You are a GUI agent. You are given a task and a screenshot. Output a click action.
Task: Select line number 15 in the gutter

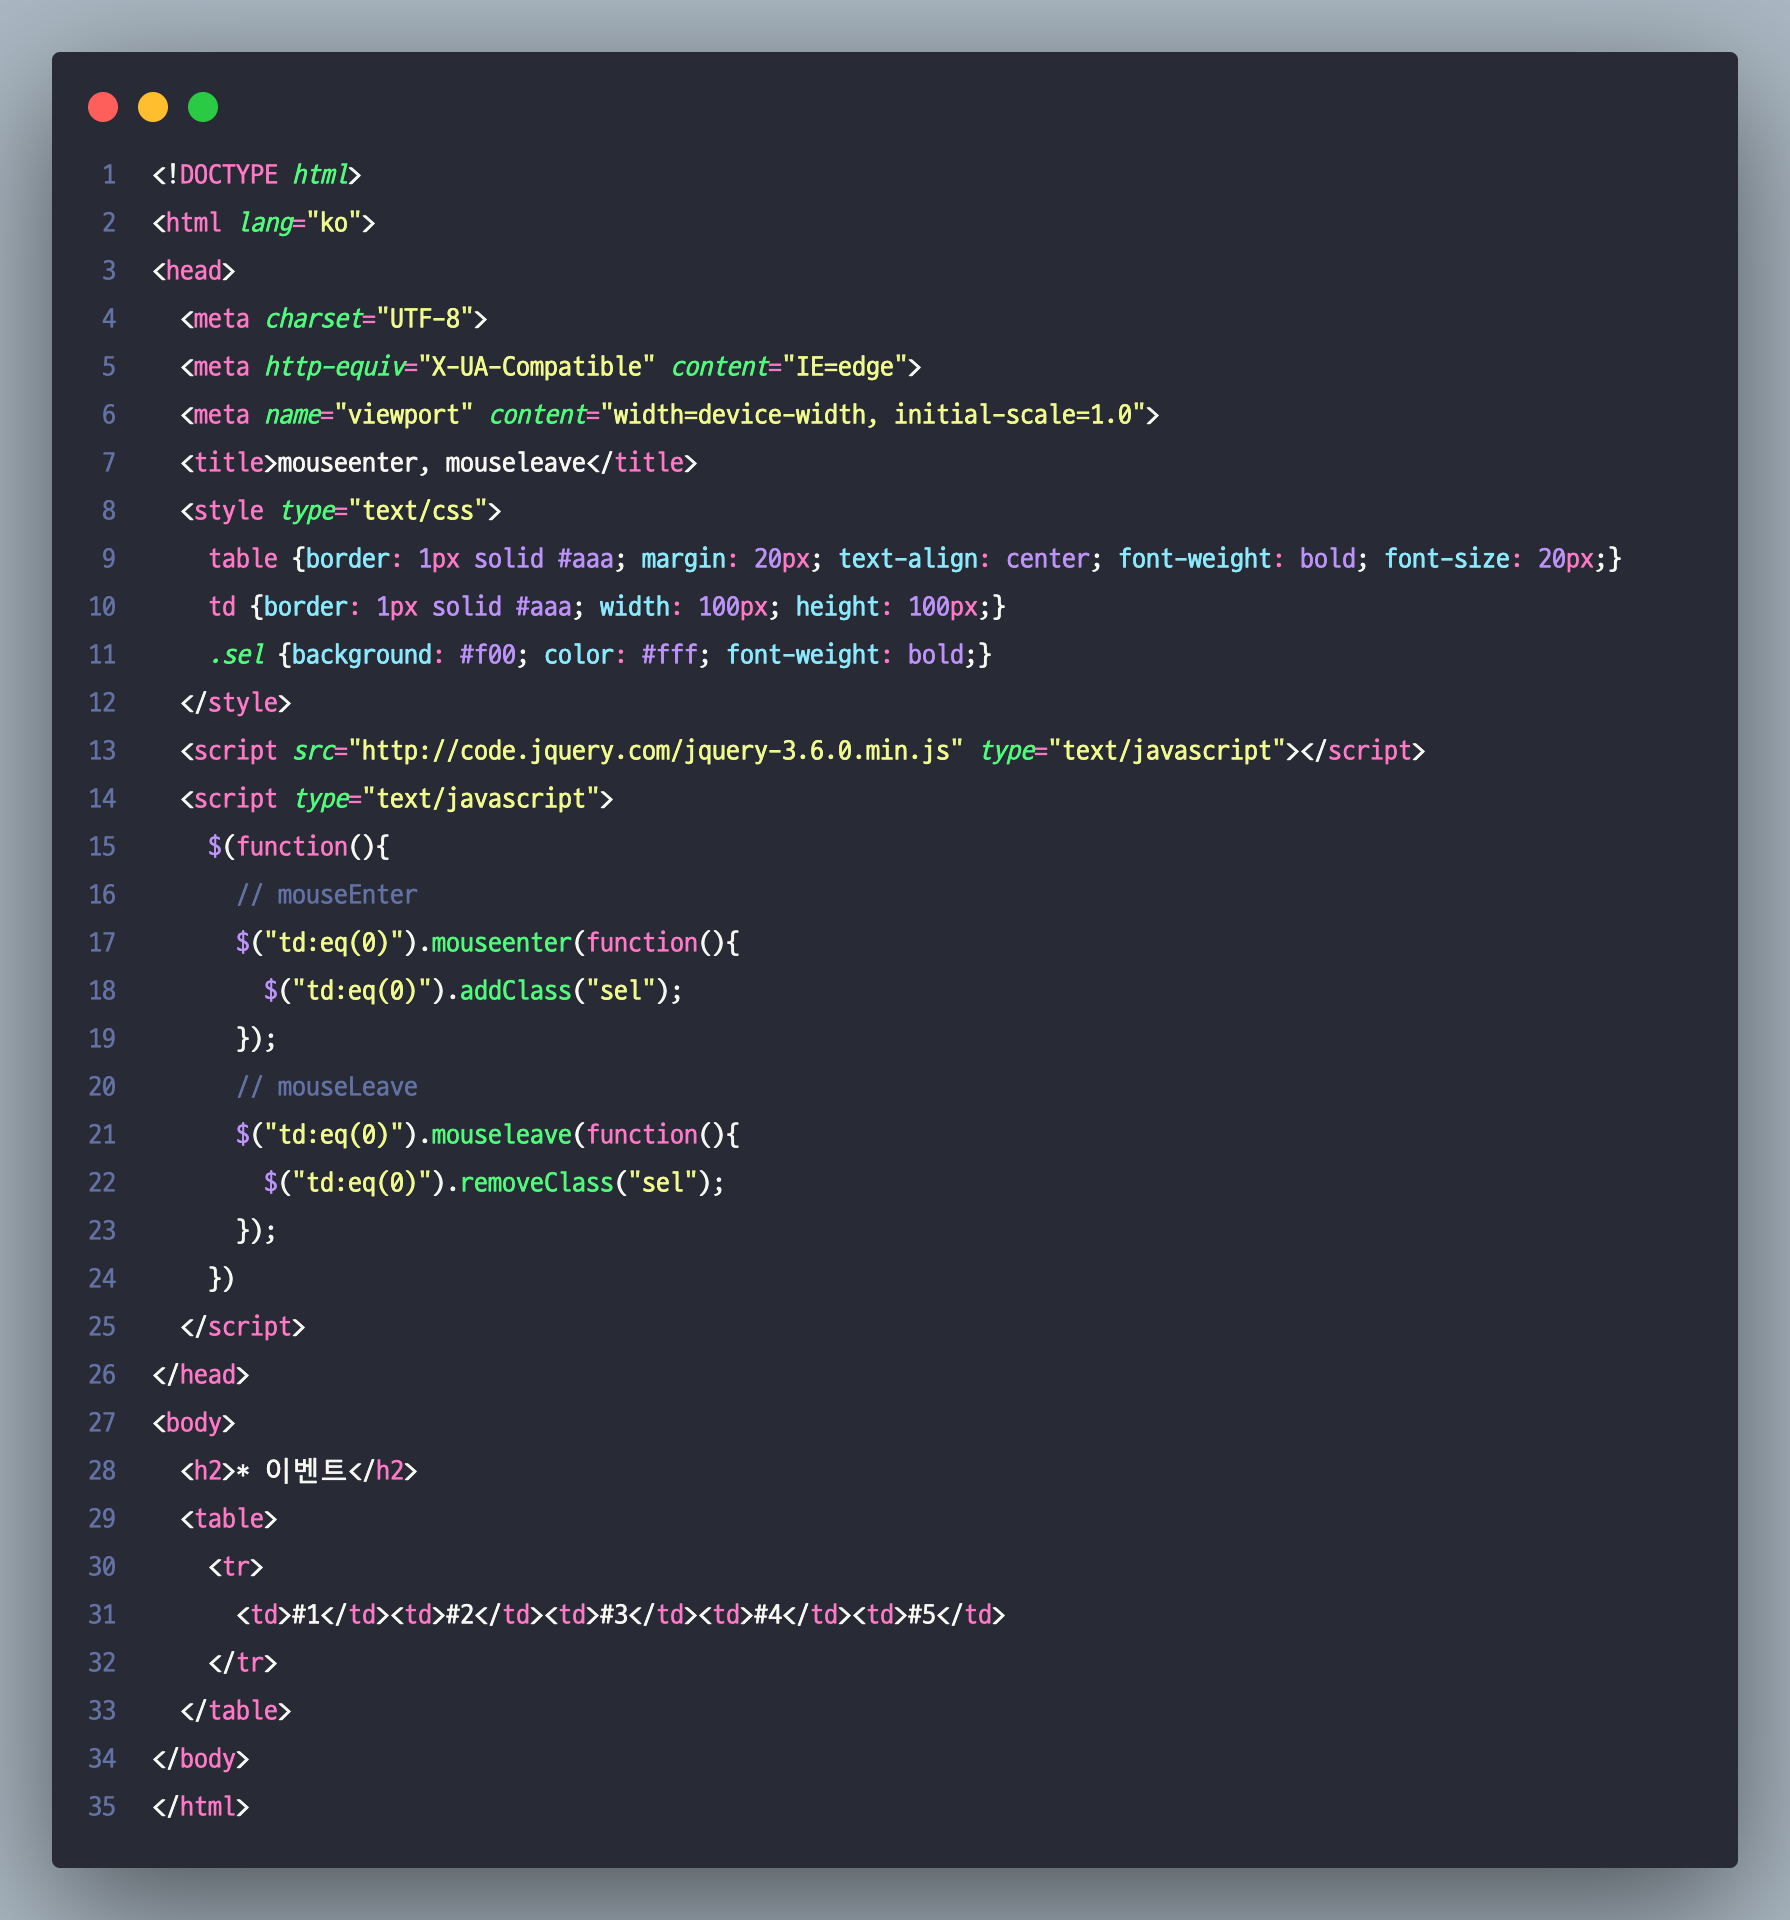(101, 846)
